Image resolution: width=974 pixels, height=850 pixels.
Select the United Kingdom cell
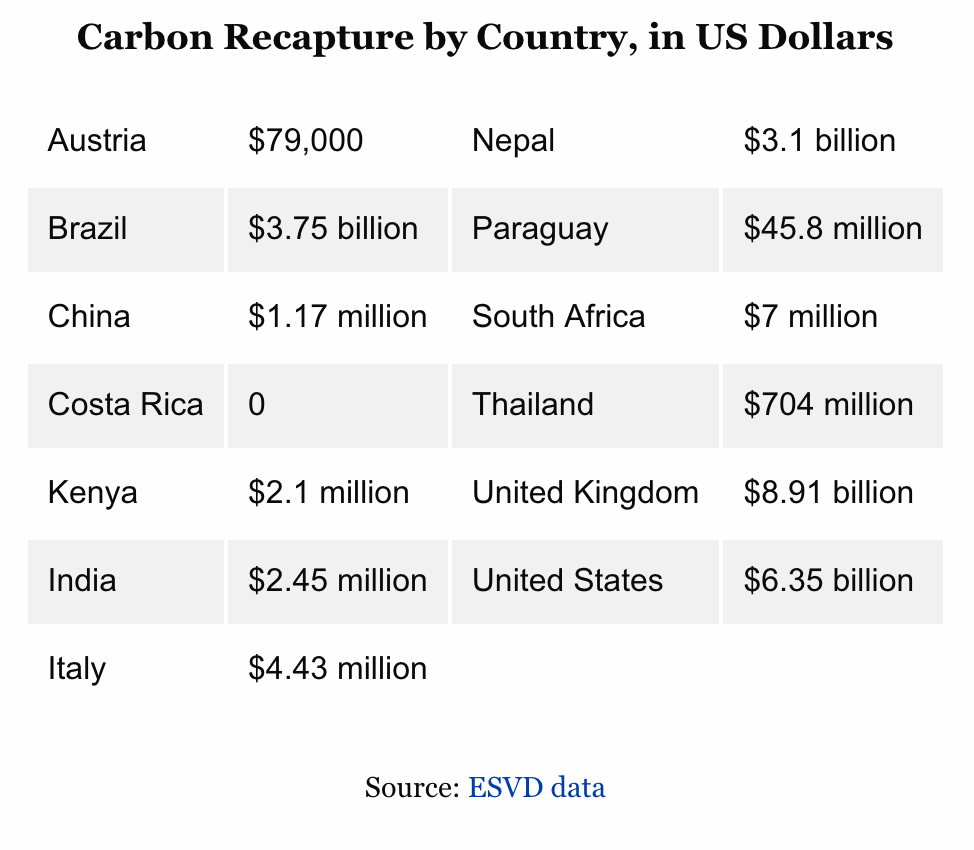585,492
